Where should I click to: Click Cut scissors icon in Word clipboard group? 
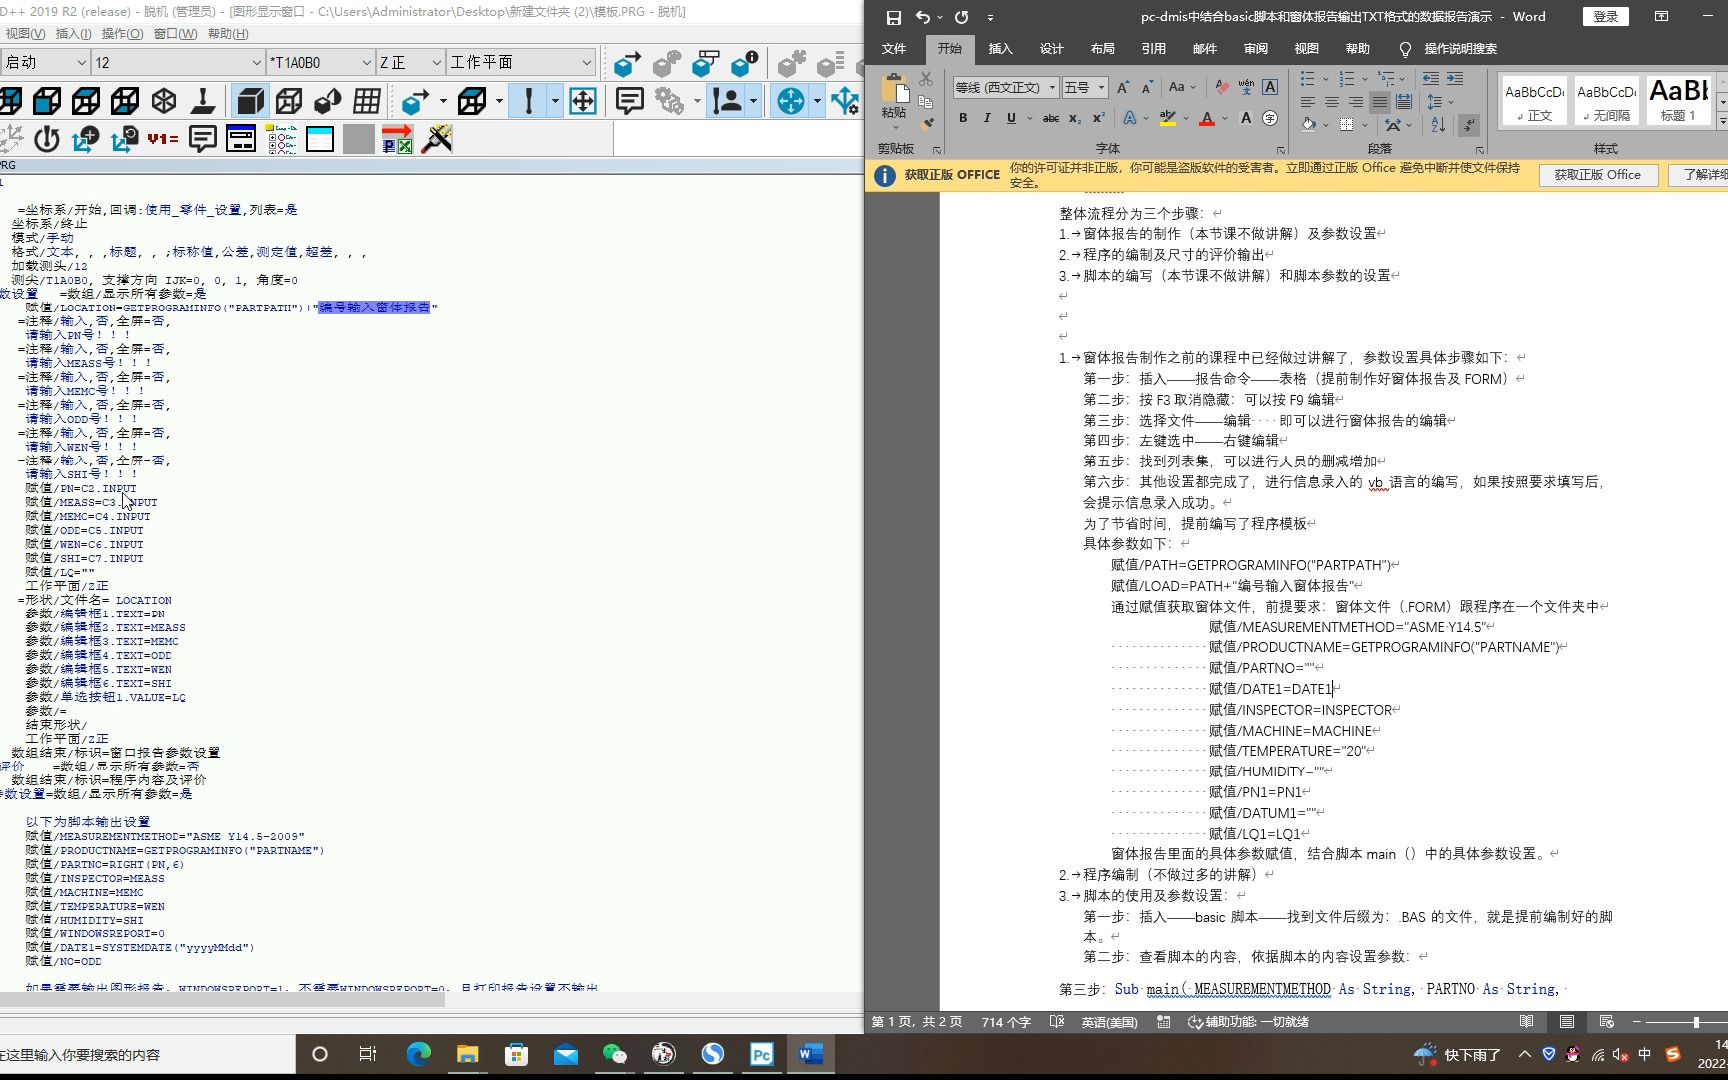pos(926,79)
